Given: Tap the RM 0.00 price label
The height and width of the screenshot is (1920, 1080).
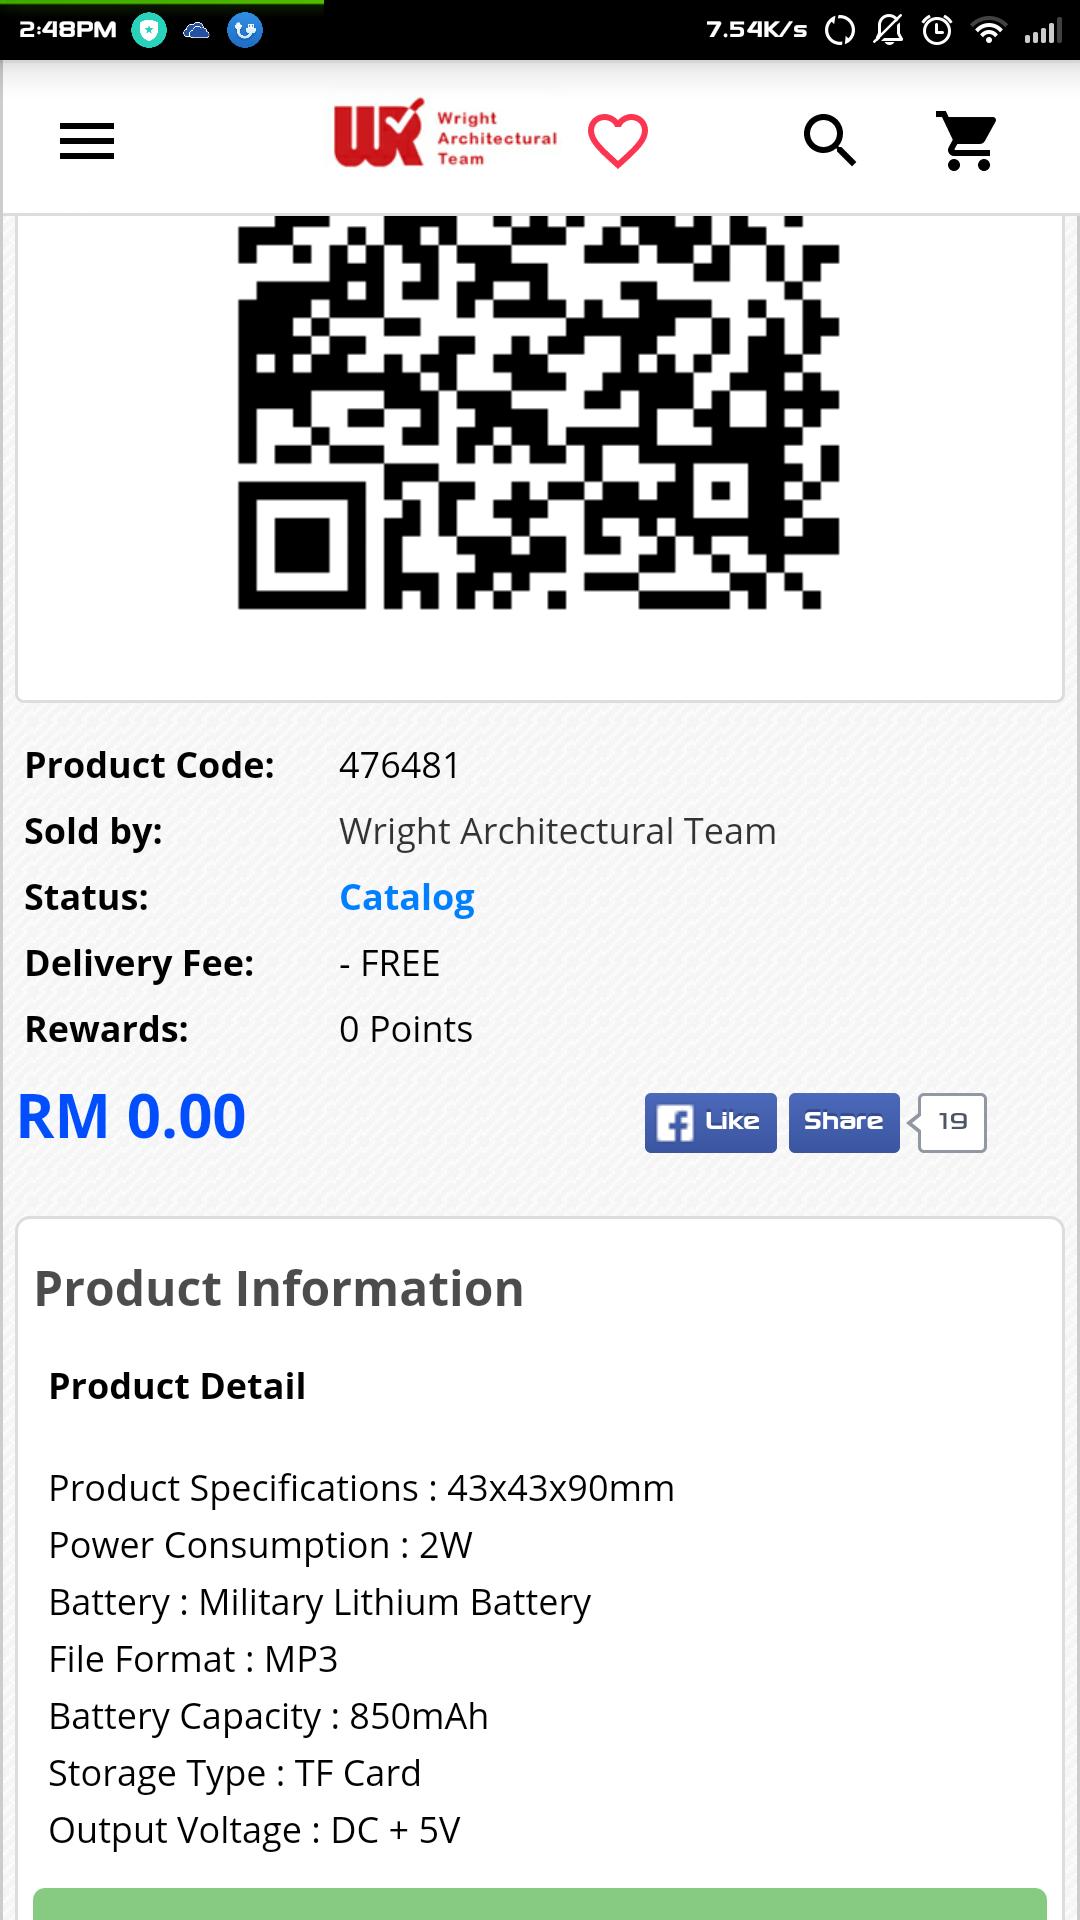Looking at the screenshot, I should (x=132, y=1116).
